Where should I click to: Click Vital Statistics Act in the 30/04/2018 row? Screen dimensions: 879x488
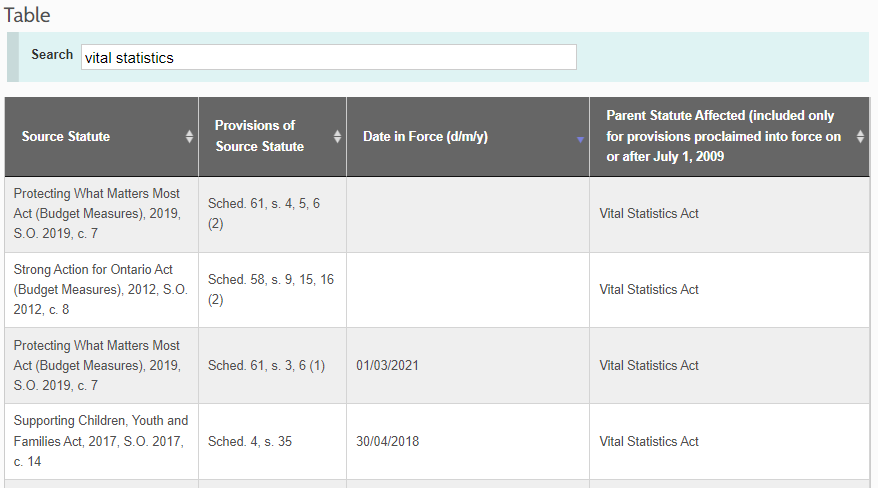tap(649, 442)
